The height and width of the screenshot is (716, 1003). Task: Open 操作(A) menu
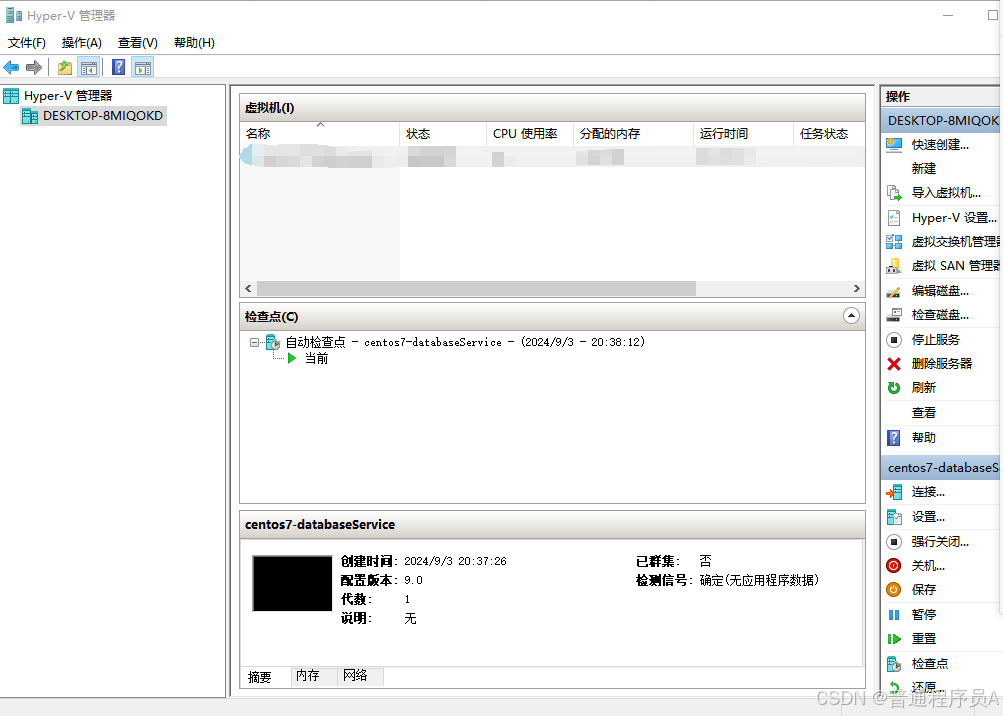click(x=81, y=43)
